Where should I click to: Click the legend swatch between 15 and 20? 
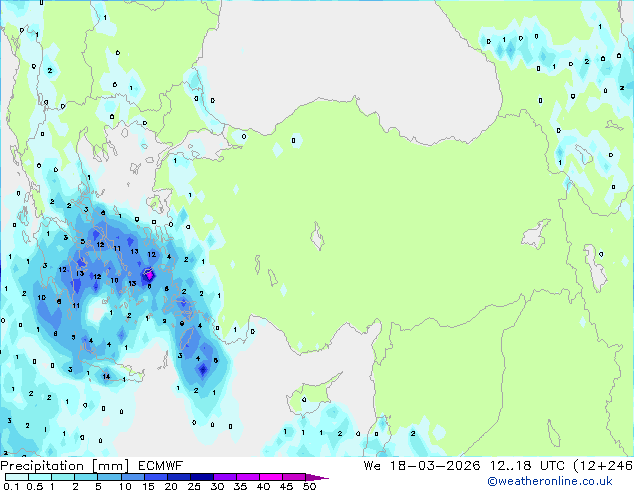[155, 477]
